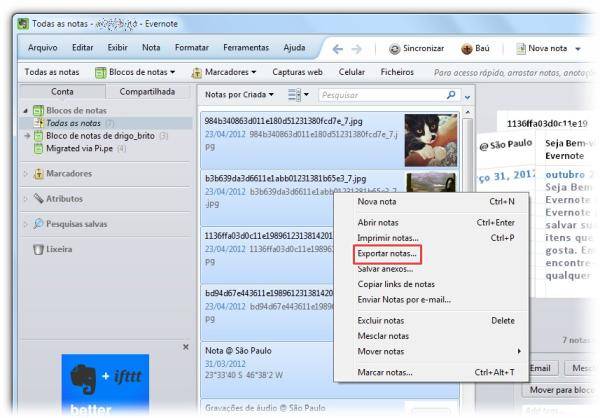This screenshot has width=600, height=418.
Task: Click the Capturas web shortcut
Action: coord(297,72)
